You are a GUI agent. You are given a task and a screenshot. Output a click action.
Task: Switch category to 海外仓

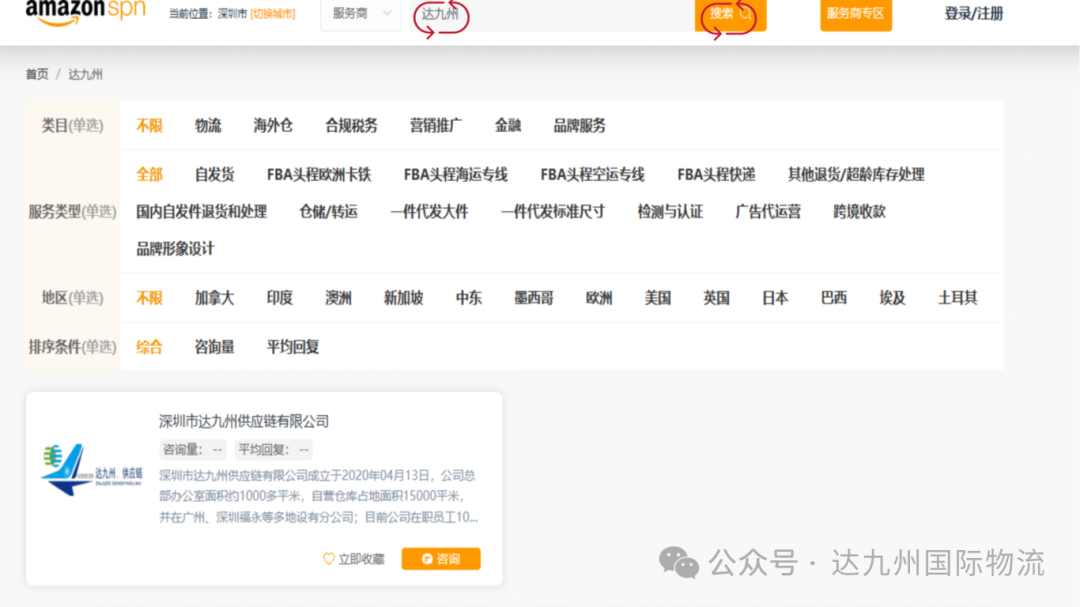[x=273, y=124]
